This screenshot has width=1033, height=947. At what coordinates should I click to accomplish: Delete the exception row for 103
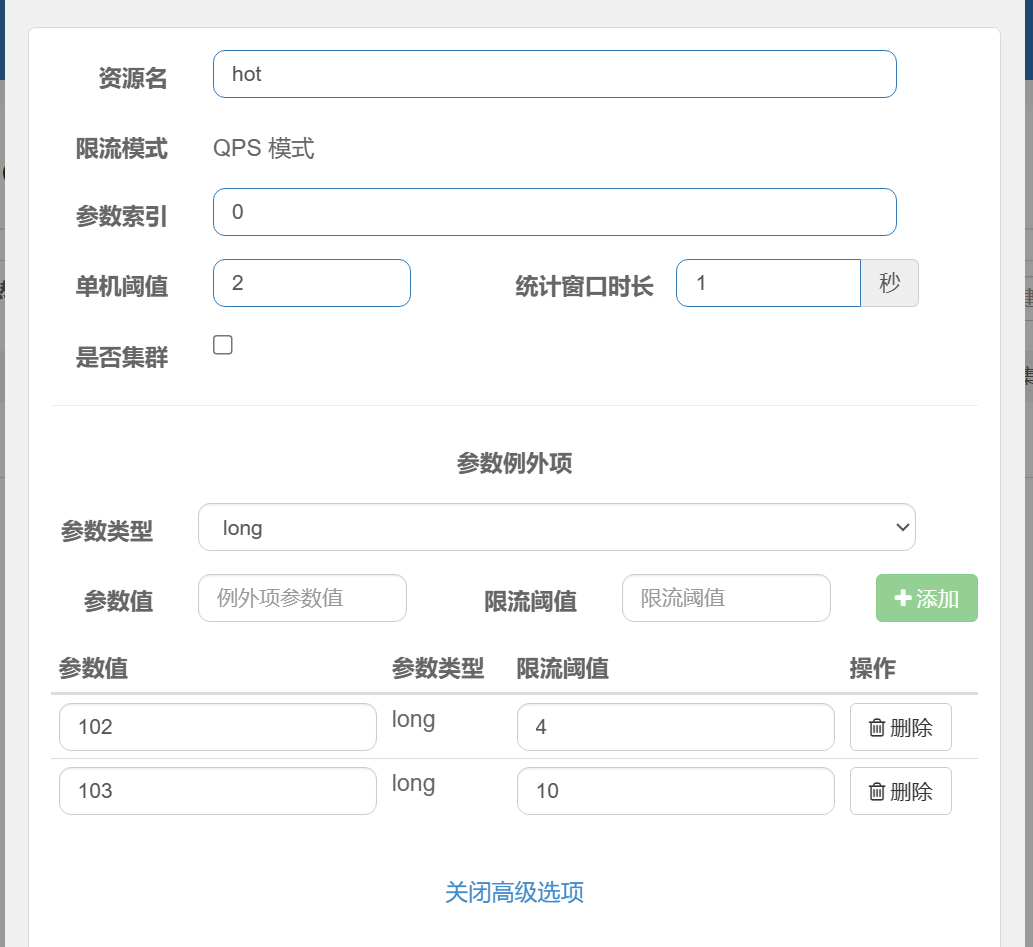pos(901,791)
